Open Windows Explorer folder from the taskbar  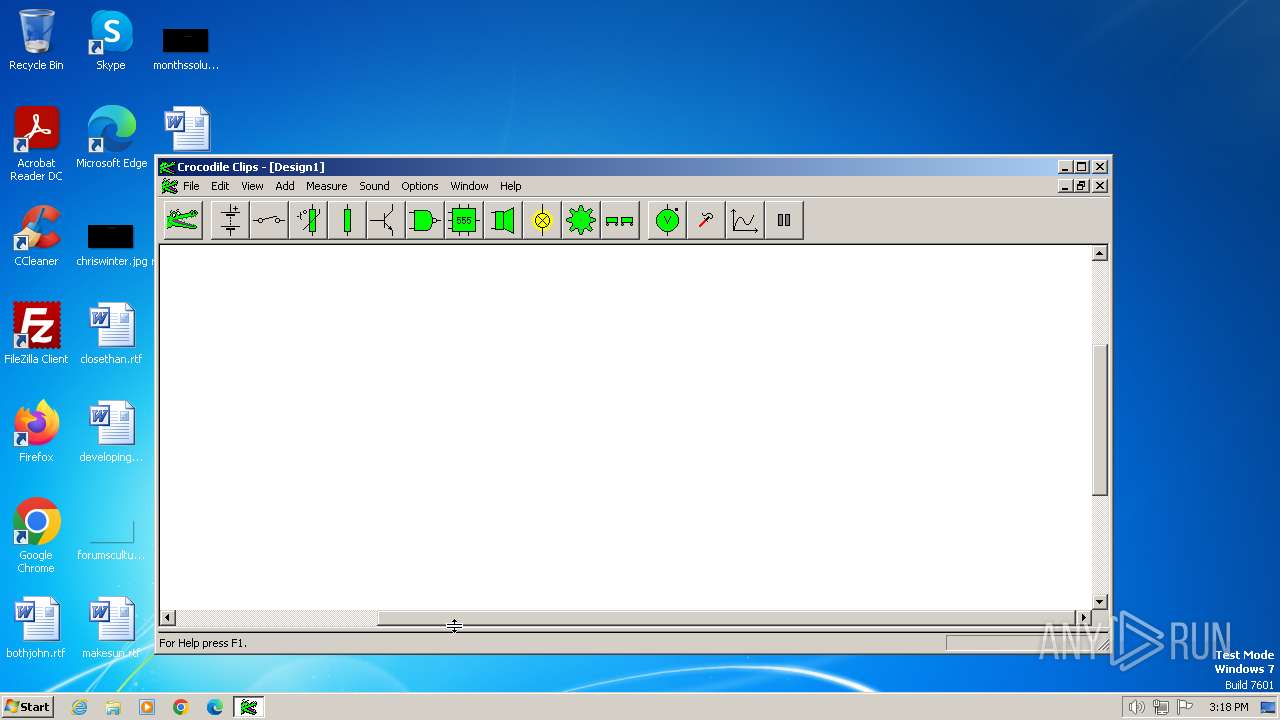113,707
